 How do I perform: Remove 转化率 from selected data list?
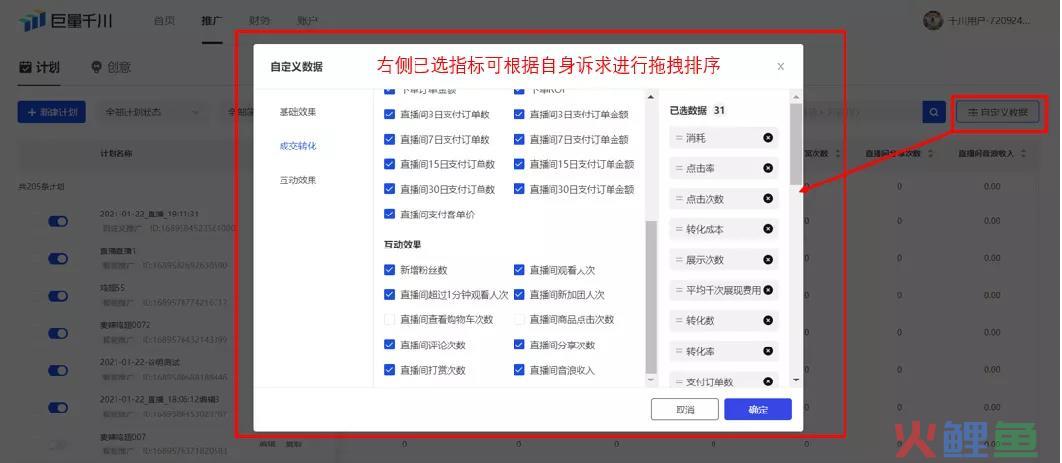(768, 351)
